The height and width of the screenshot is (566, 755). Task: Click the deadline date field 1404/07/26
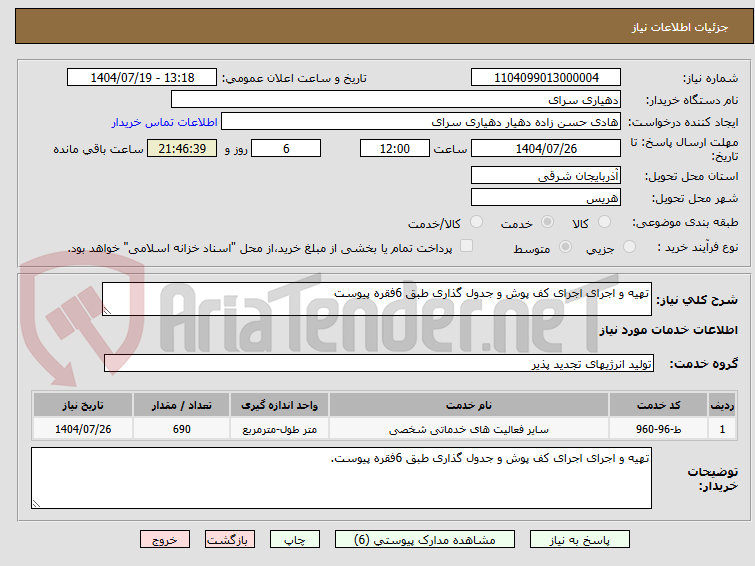tap(546, 148)
